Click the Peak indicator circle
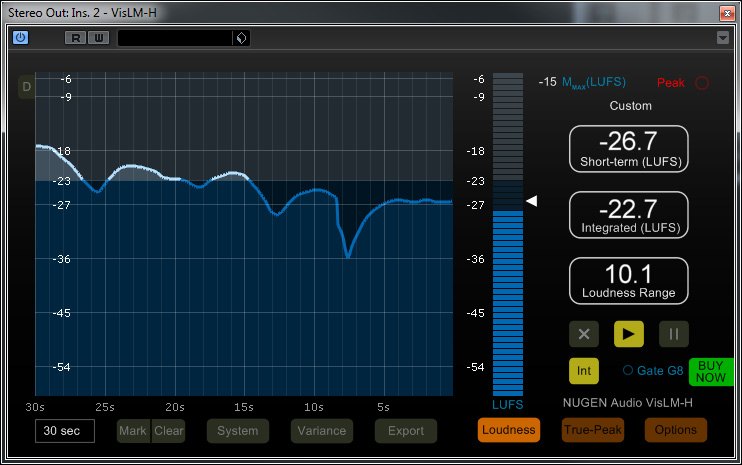This screenshot has width=742, height=465. (702, 83)
